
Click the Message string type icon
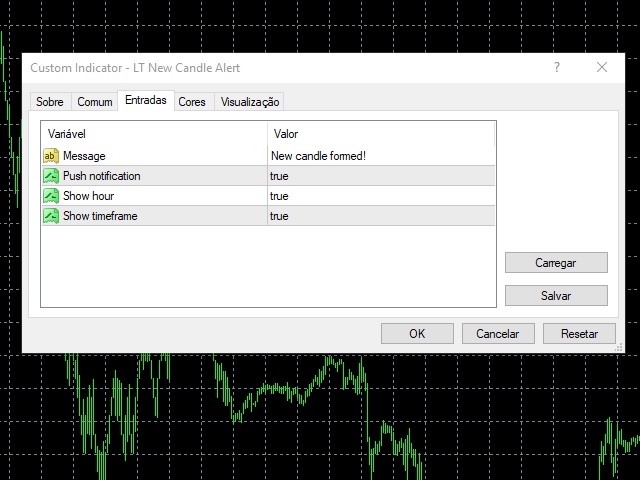pos(51,156)
